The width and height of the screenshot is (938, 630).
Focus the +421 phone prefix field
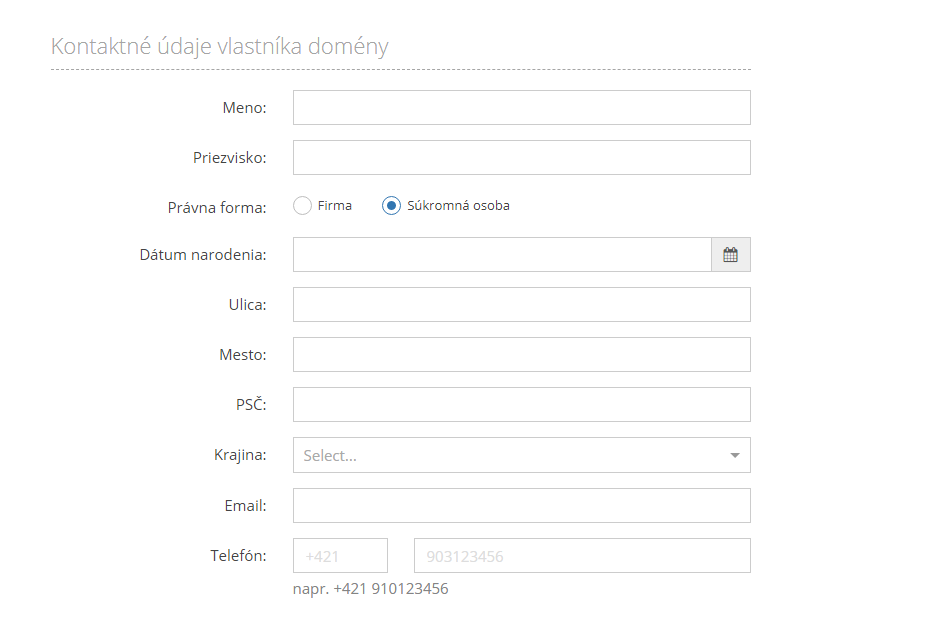pyautogui.click(x=340, y=556)
